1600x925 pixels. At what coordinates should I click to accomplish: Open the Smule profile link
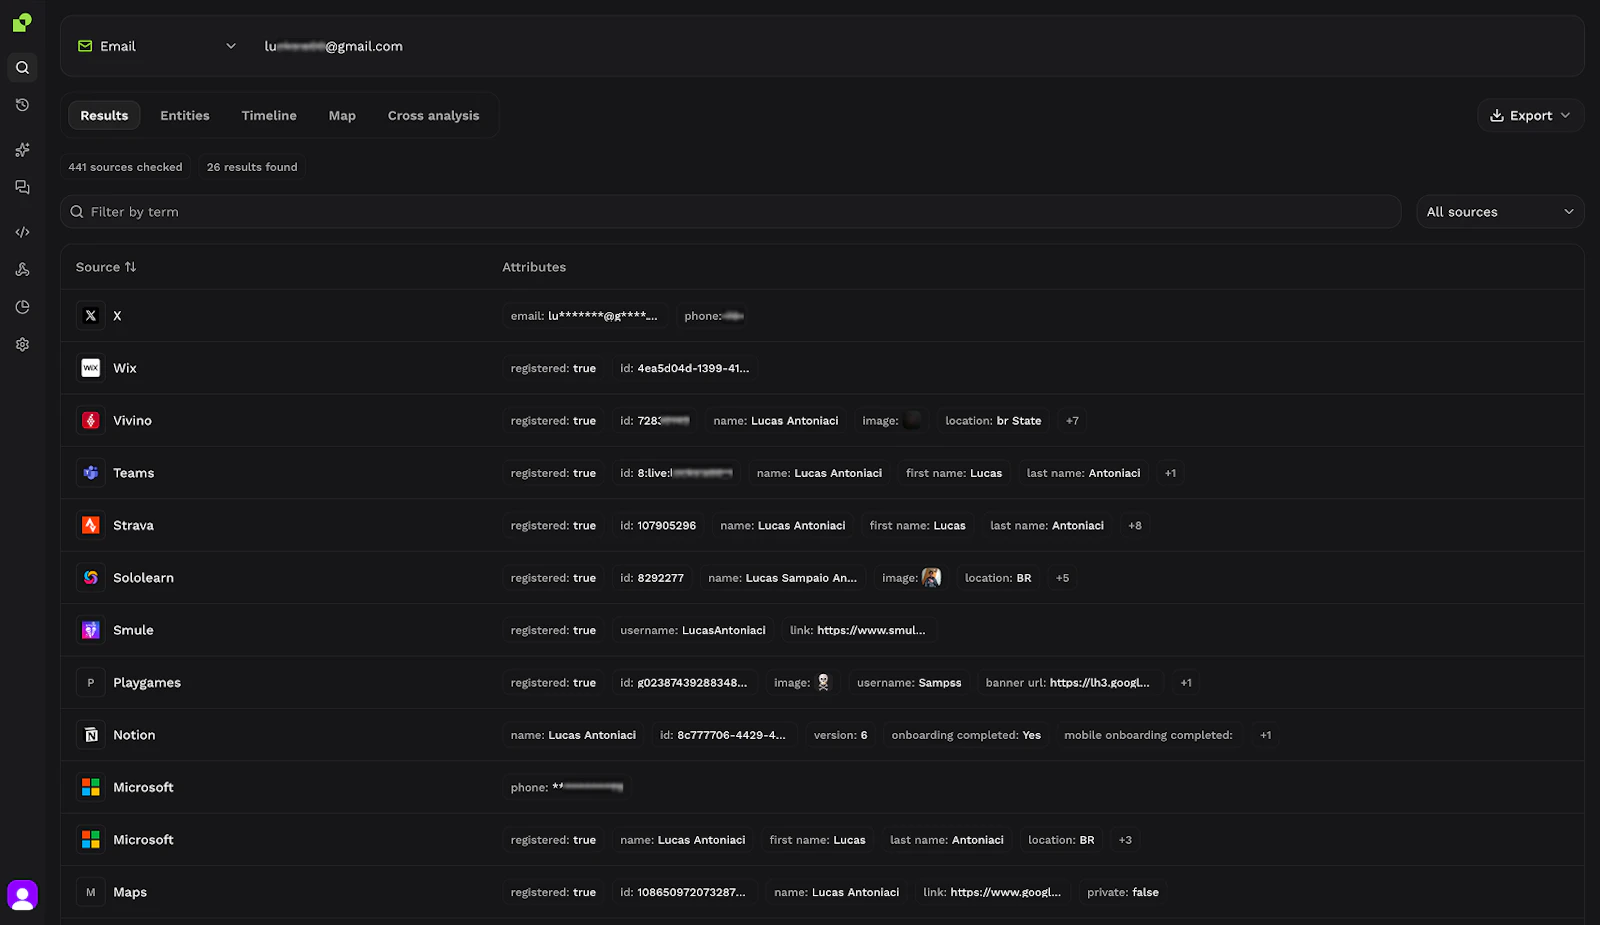point(858,630)
